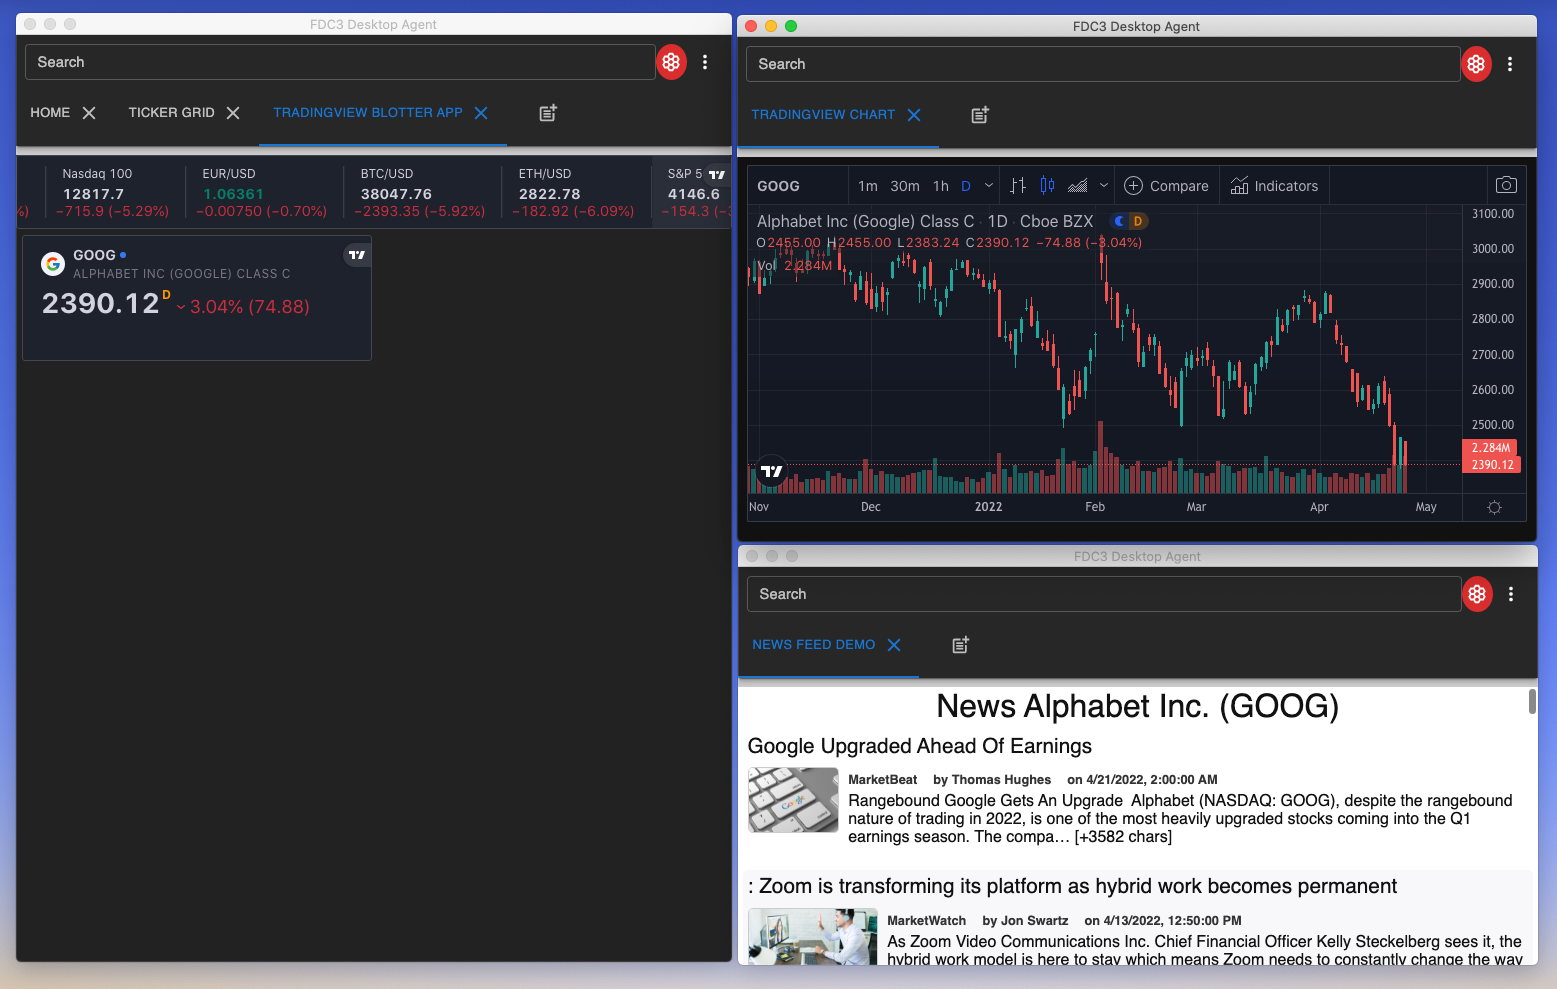Click the blotter window Search field
1557x989 pixels.
coord(340,62)
